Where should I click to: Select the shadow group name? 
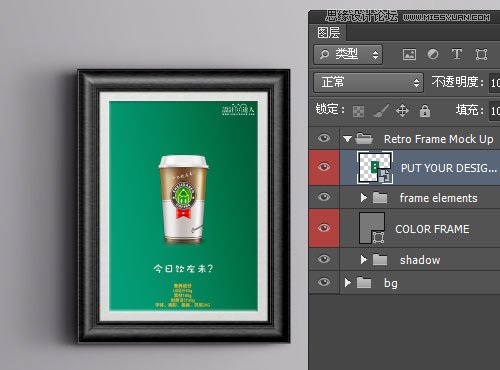coord(420,260)
